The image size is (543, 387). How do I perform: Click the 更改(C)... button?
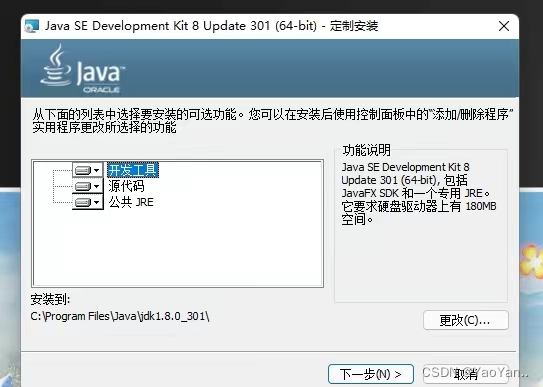coord(466,320)
